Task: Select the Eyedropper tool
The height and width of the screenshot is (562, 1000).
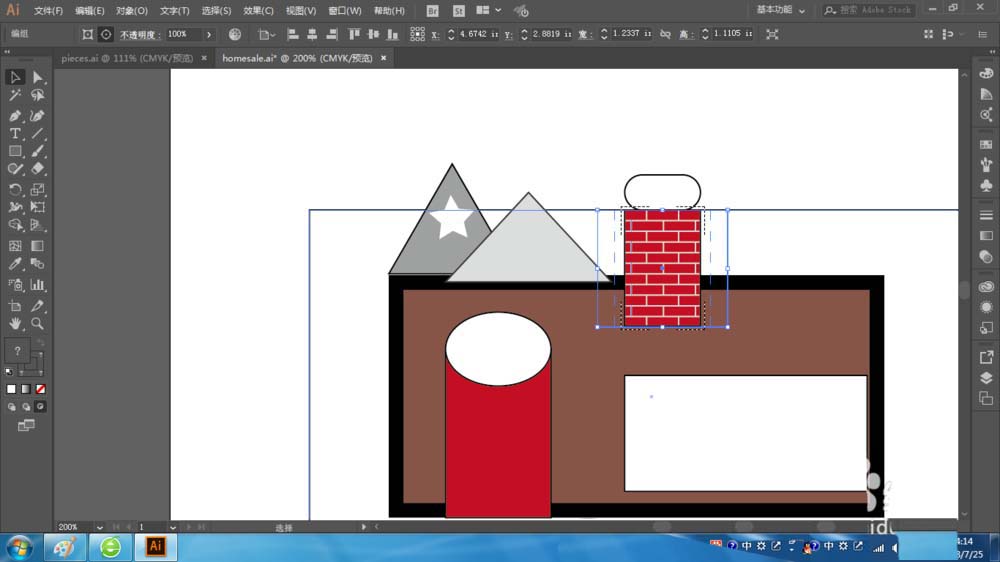Action: pos(15,265)
